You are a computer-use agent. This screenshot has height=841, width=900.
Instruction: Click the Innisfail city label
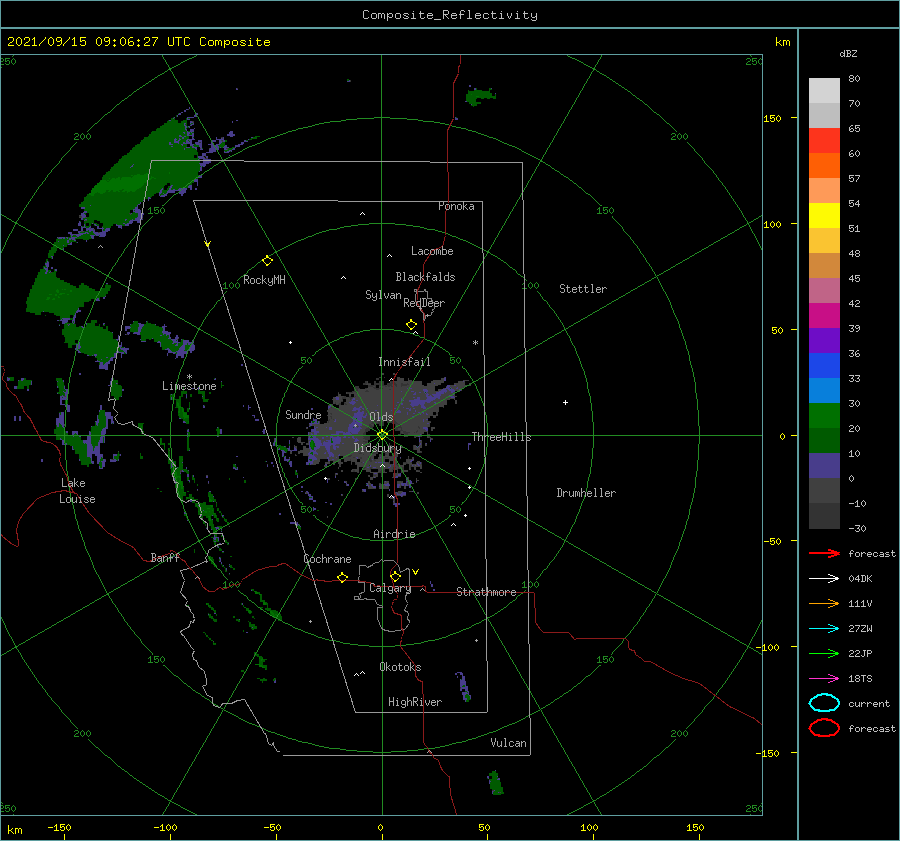click(x=404, y=362)
